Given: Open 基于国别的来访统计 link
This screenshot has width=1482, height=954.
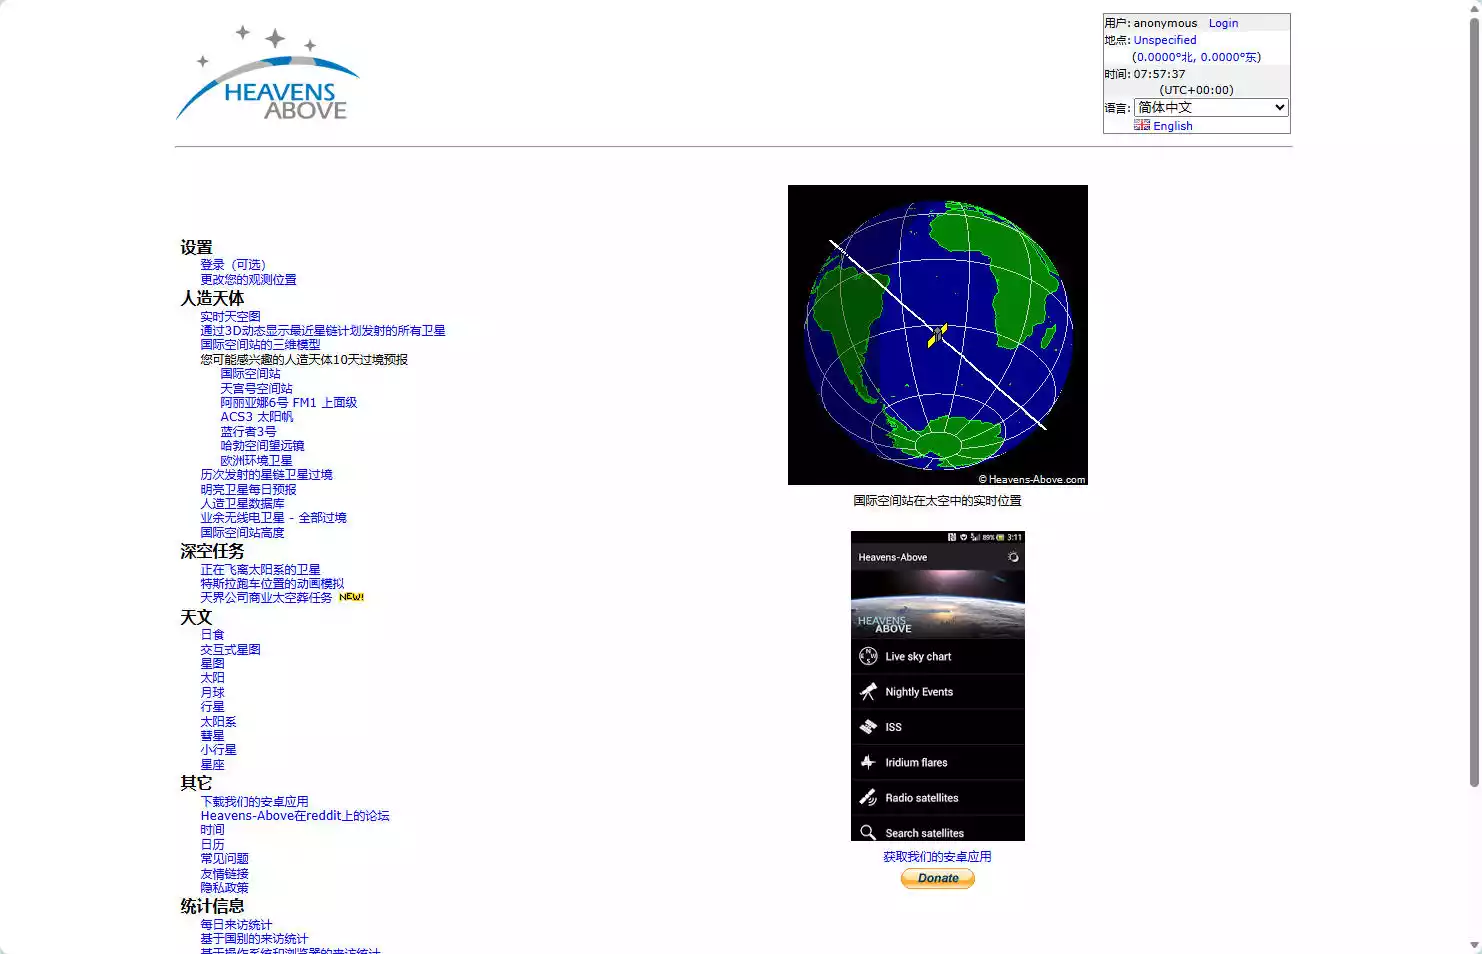Looking at the screenshot, I should 254,939.
